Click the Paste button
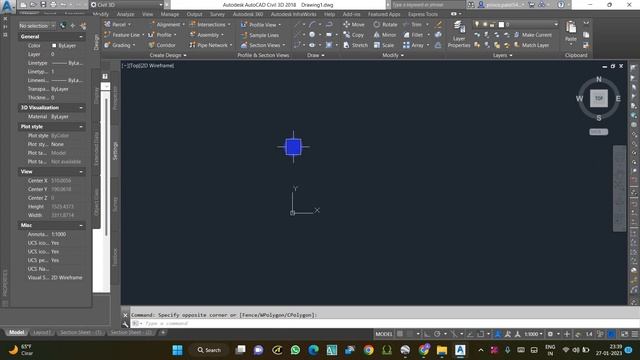 [x=571, y=32]
